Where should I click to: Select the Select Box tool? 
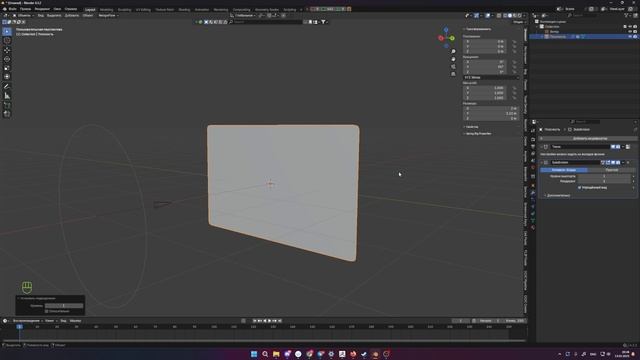7,31
